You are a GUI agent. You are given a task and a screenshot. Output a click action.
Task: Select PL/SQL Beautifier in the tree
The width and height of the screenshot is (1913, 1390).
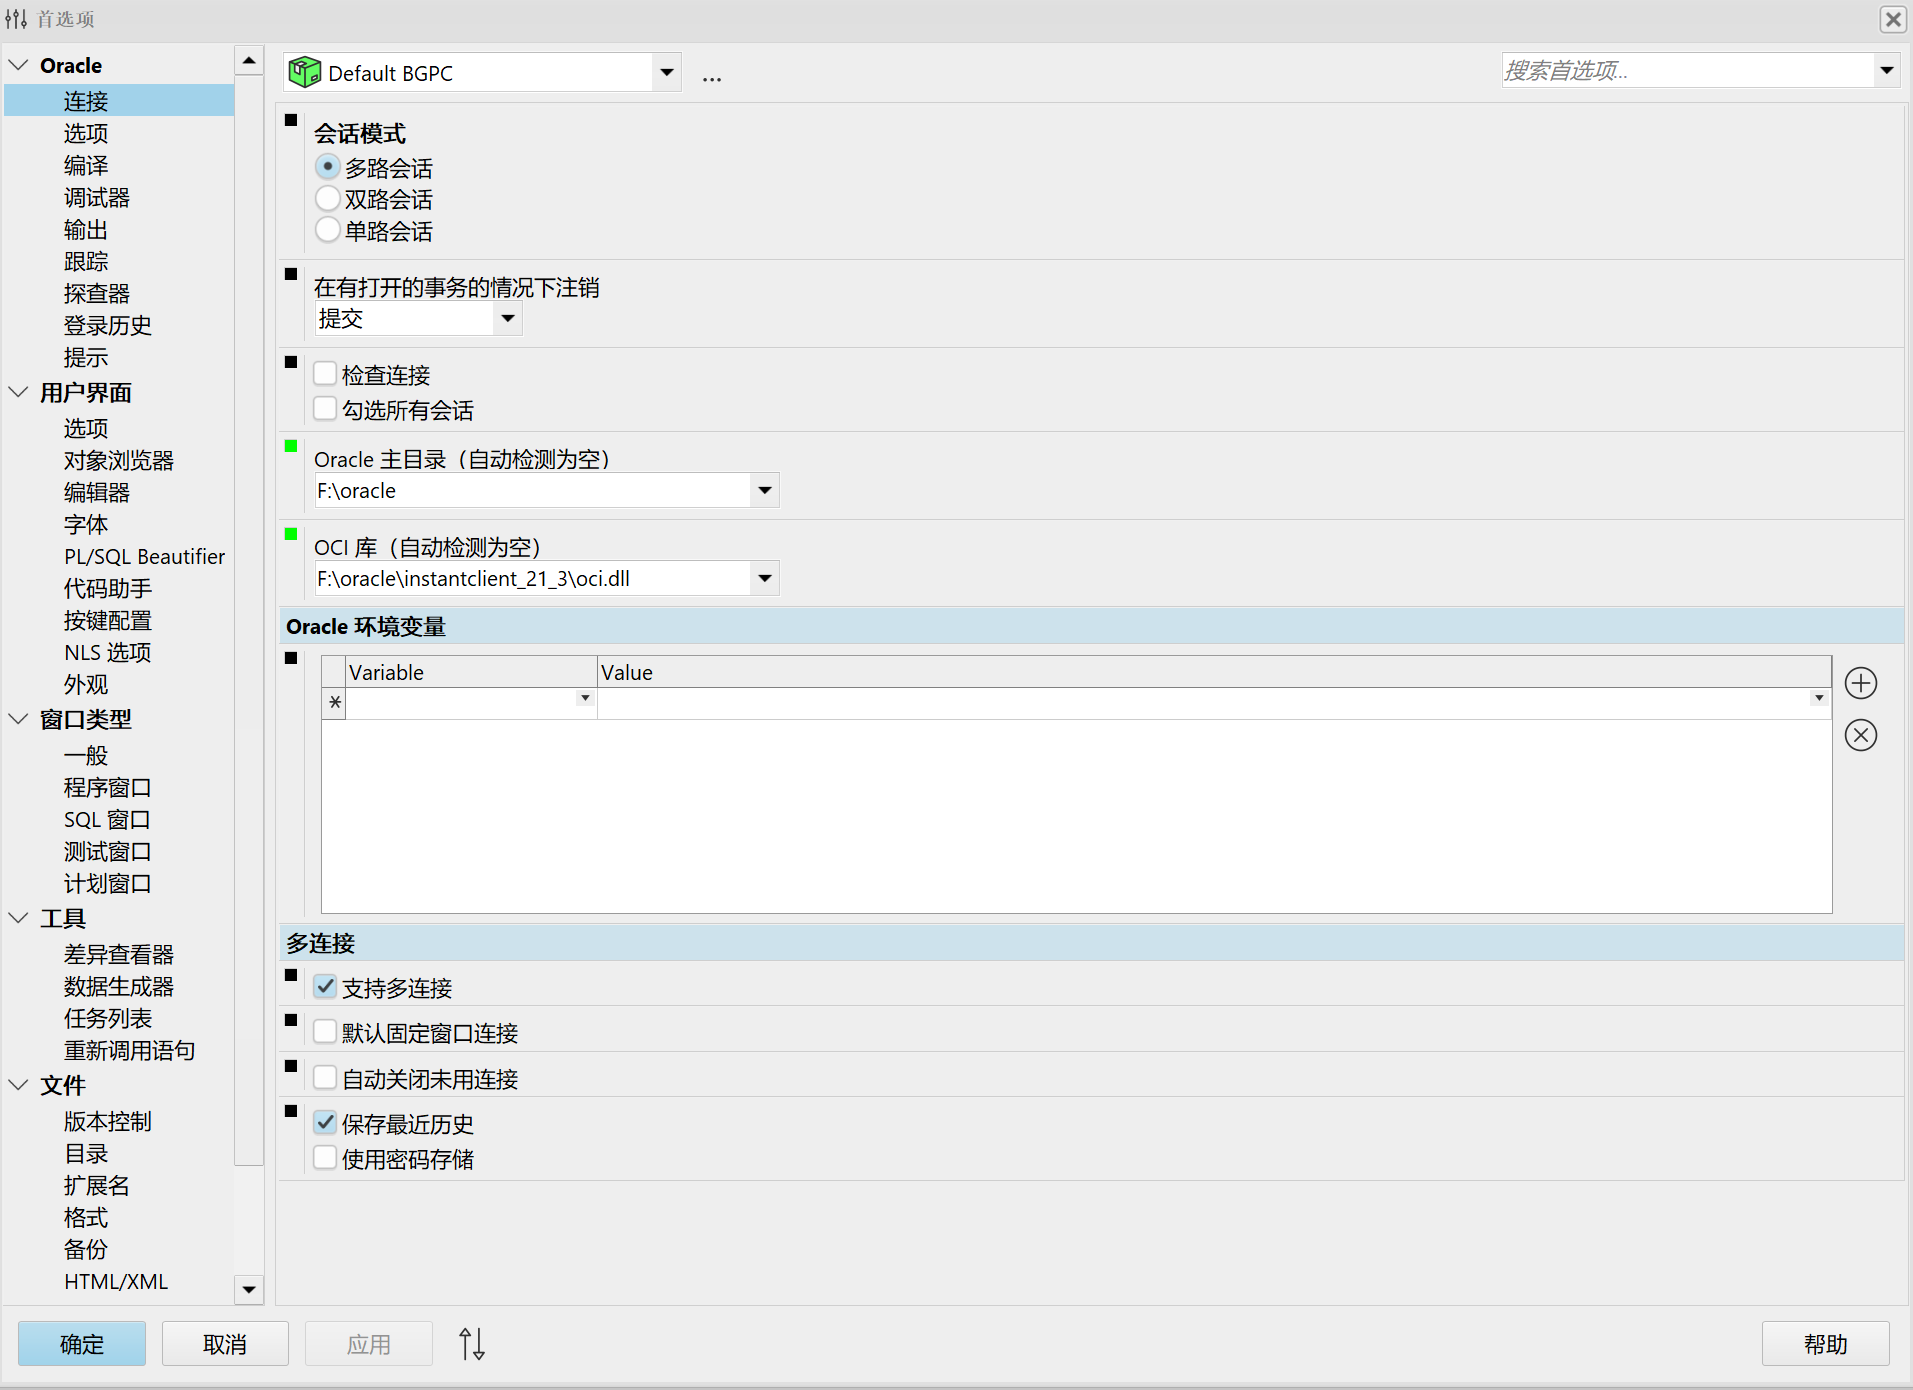click(145, 556)
